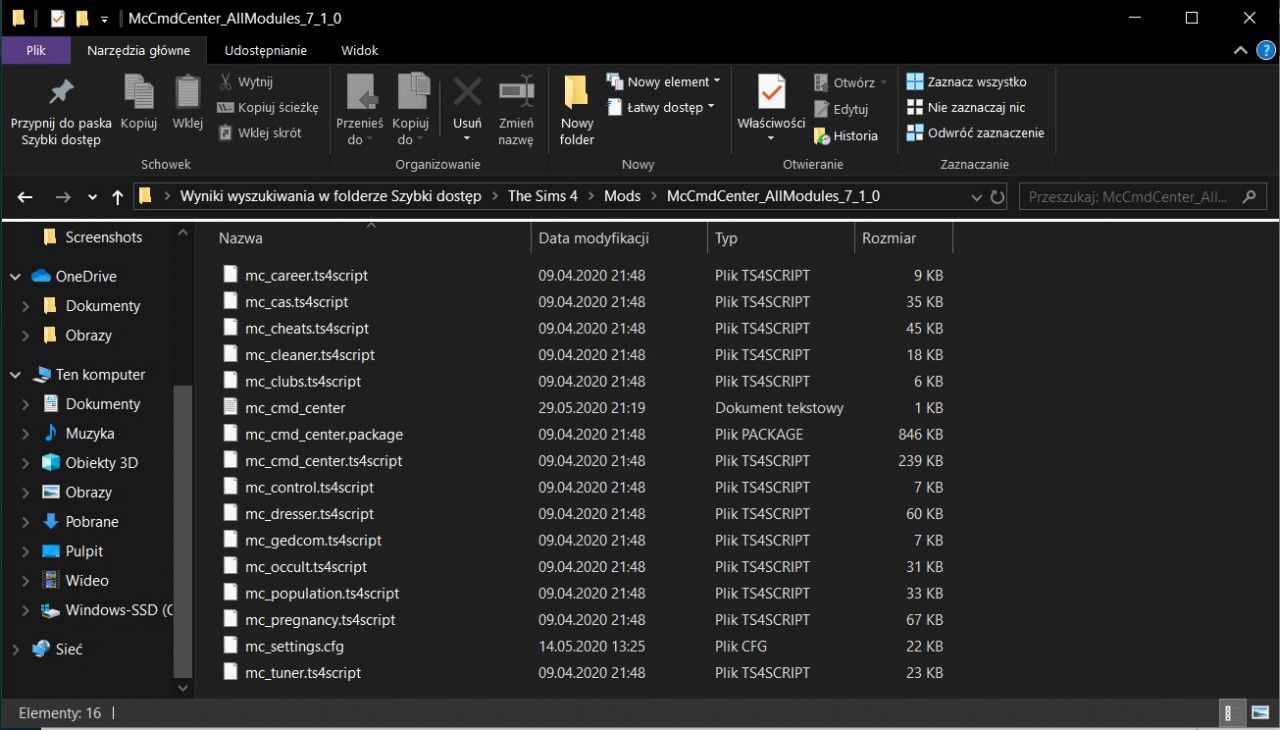This screenshot has width=1280, height=730.
Task: Switch to Widok tab
Action: pyautogui.click(x=359, y=50)
